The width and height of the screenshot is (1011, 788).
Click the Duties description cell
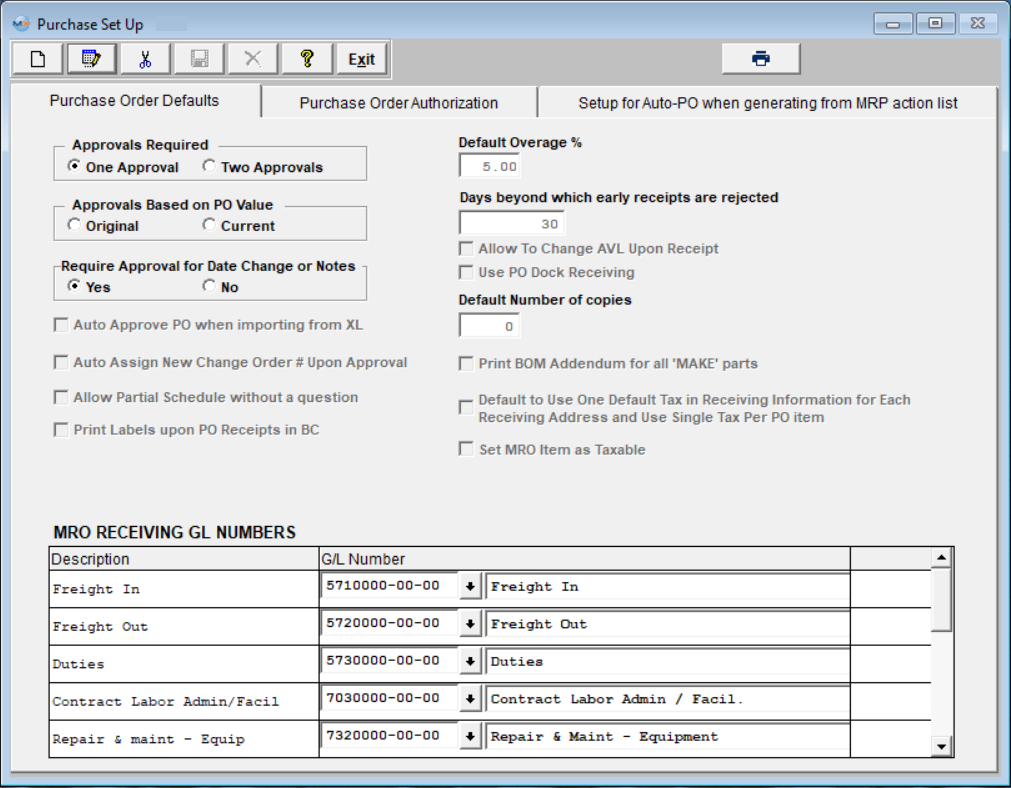tap(184, 664)
